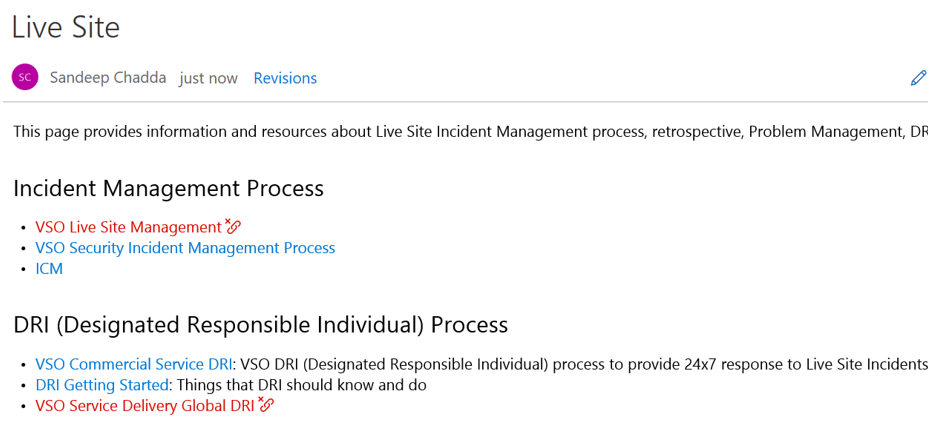Click the Incident Management Process heading
Image resolution: width=933 pixels, height=433 pixels.
[168, 189]
